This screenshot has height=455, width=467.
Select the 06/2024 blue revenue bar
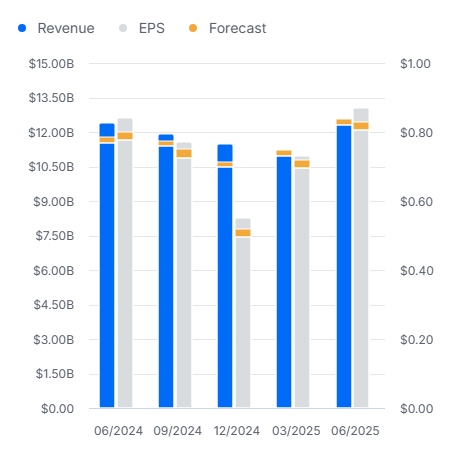click(107, 265)
